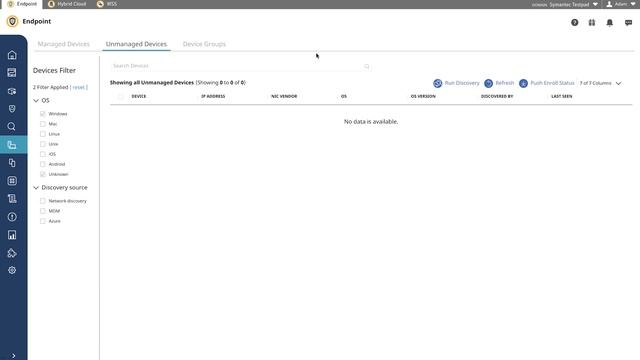Open the settings gear icon in sidebar
Viewport: 640px width, 360px height.
click(x=12, y=270)
